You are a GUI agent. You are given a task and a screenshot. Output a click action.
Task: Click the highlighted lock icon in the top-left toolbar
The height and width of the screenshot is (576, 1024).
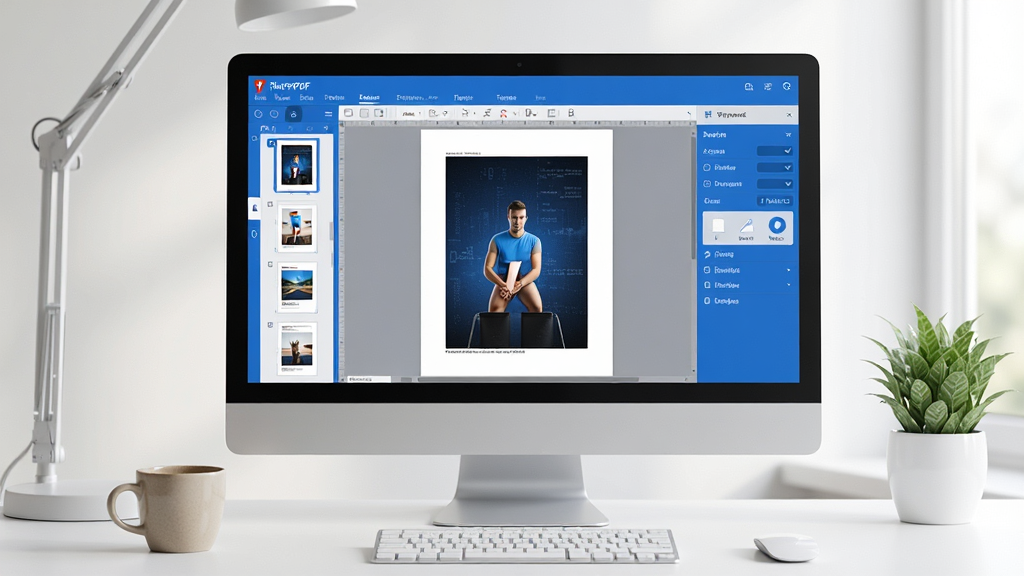click(x=293, y=114)
